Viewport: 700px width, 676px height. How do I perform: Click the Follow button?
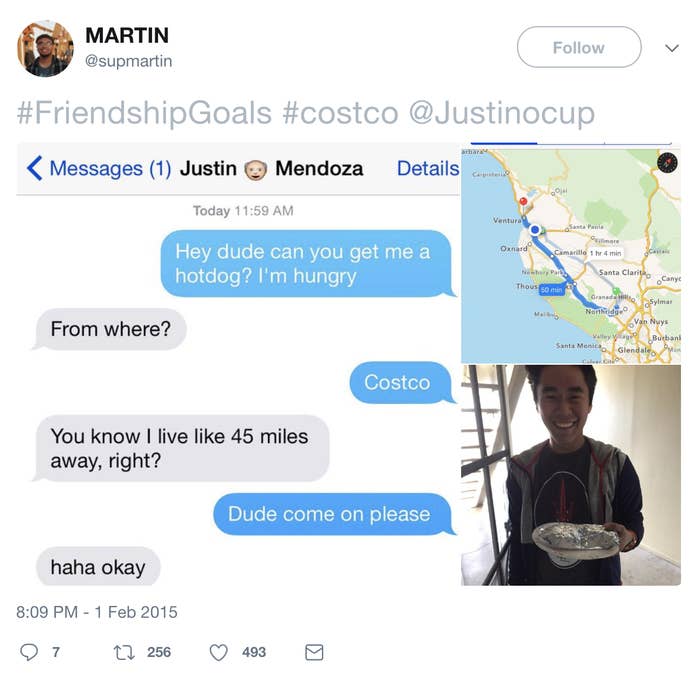tap(579, 47)
